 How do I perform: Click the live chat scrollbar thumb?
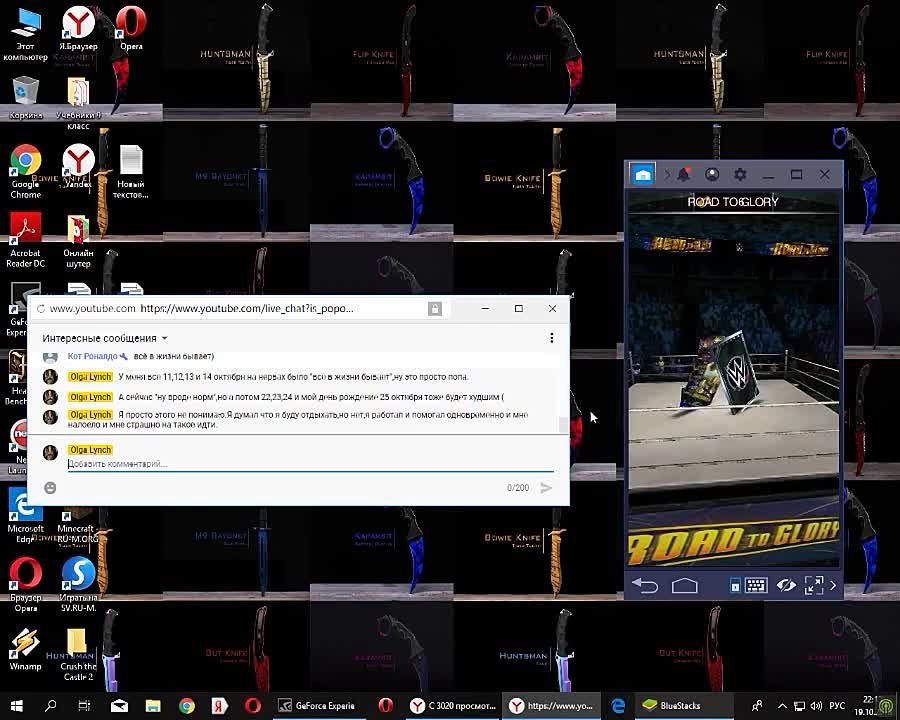tap(562, 424)
